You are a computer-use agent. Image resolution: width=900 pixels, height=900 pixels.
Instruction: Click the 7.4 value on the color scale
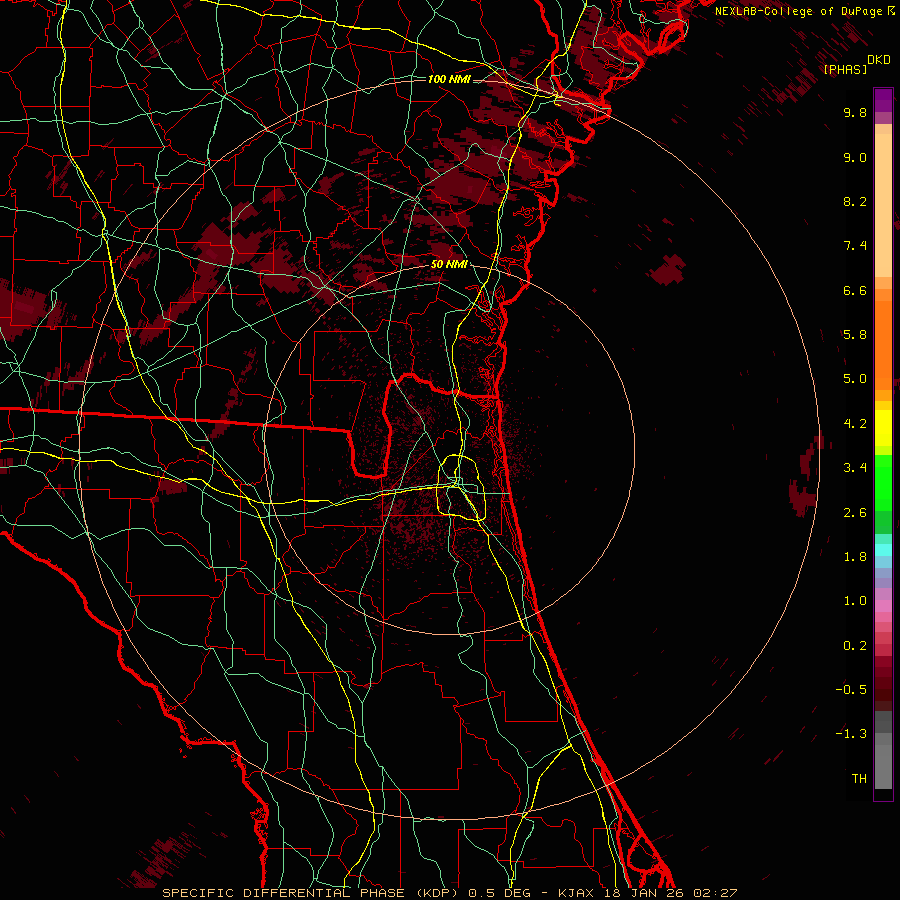click(x=855, y=246)
